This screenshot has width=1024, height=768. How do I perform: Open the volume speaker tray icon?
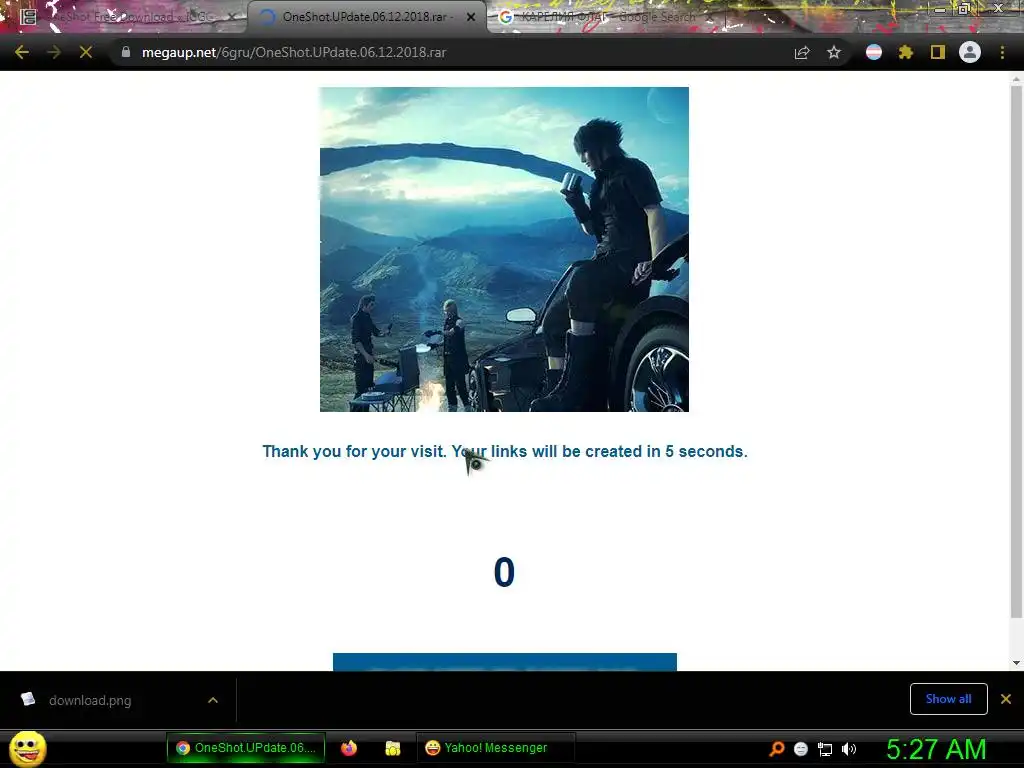pyautogui.click(x=849, y=749)
